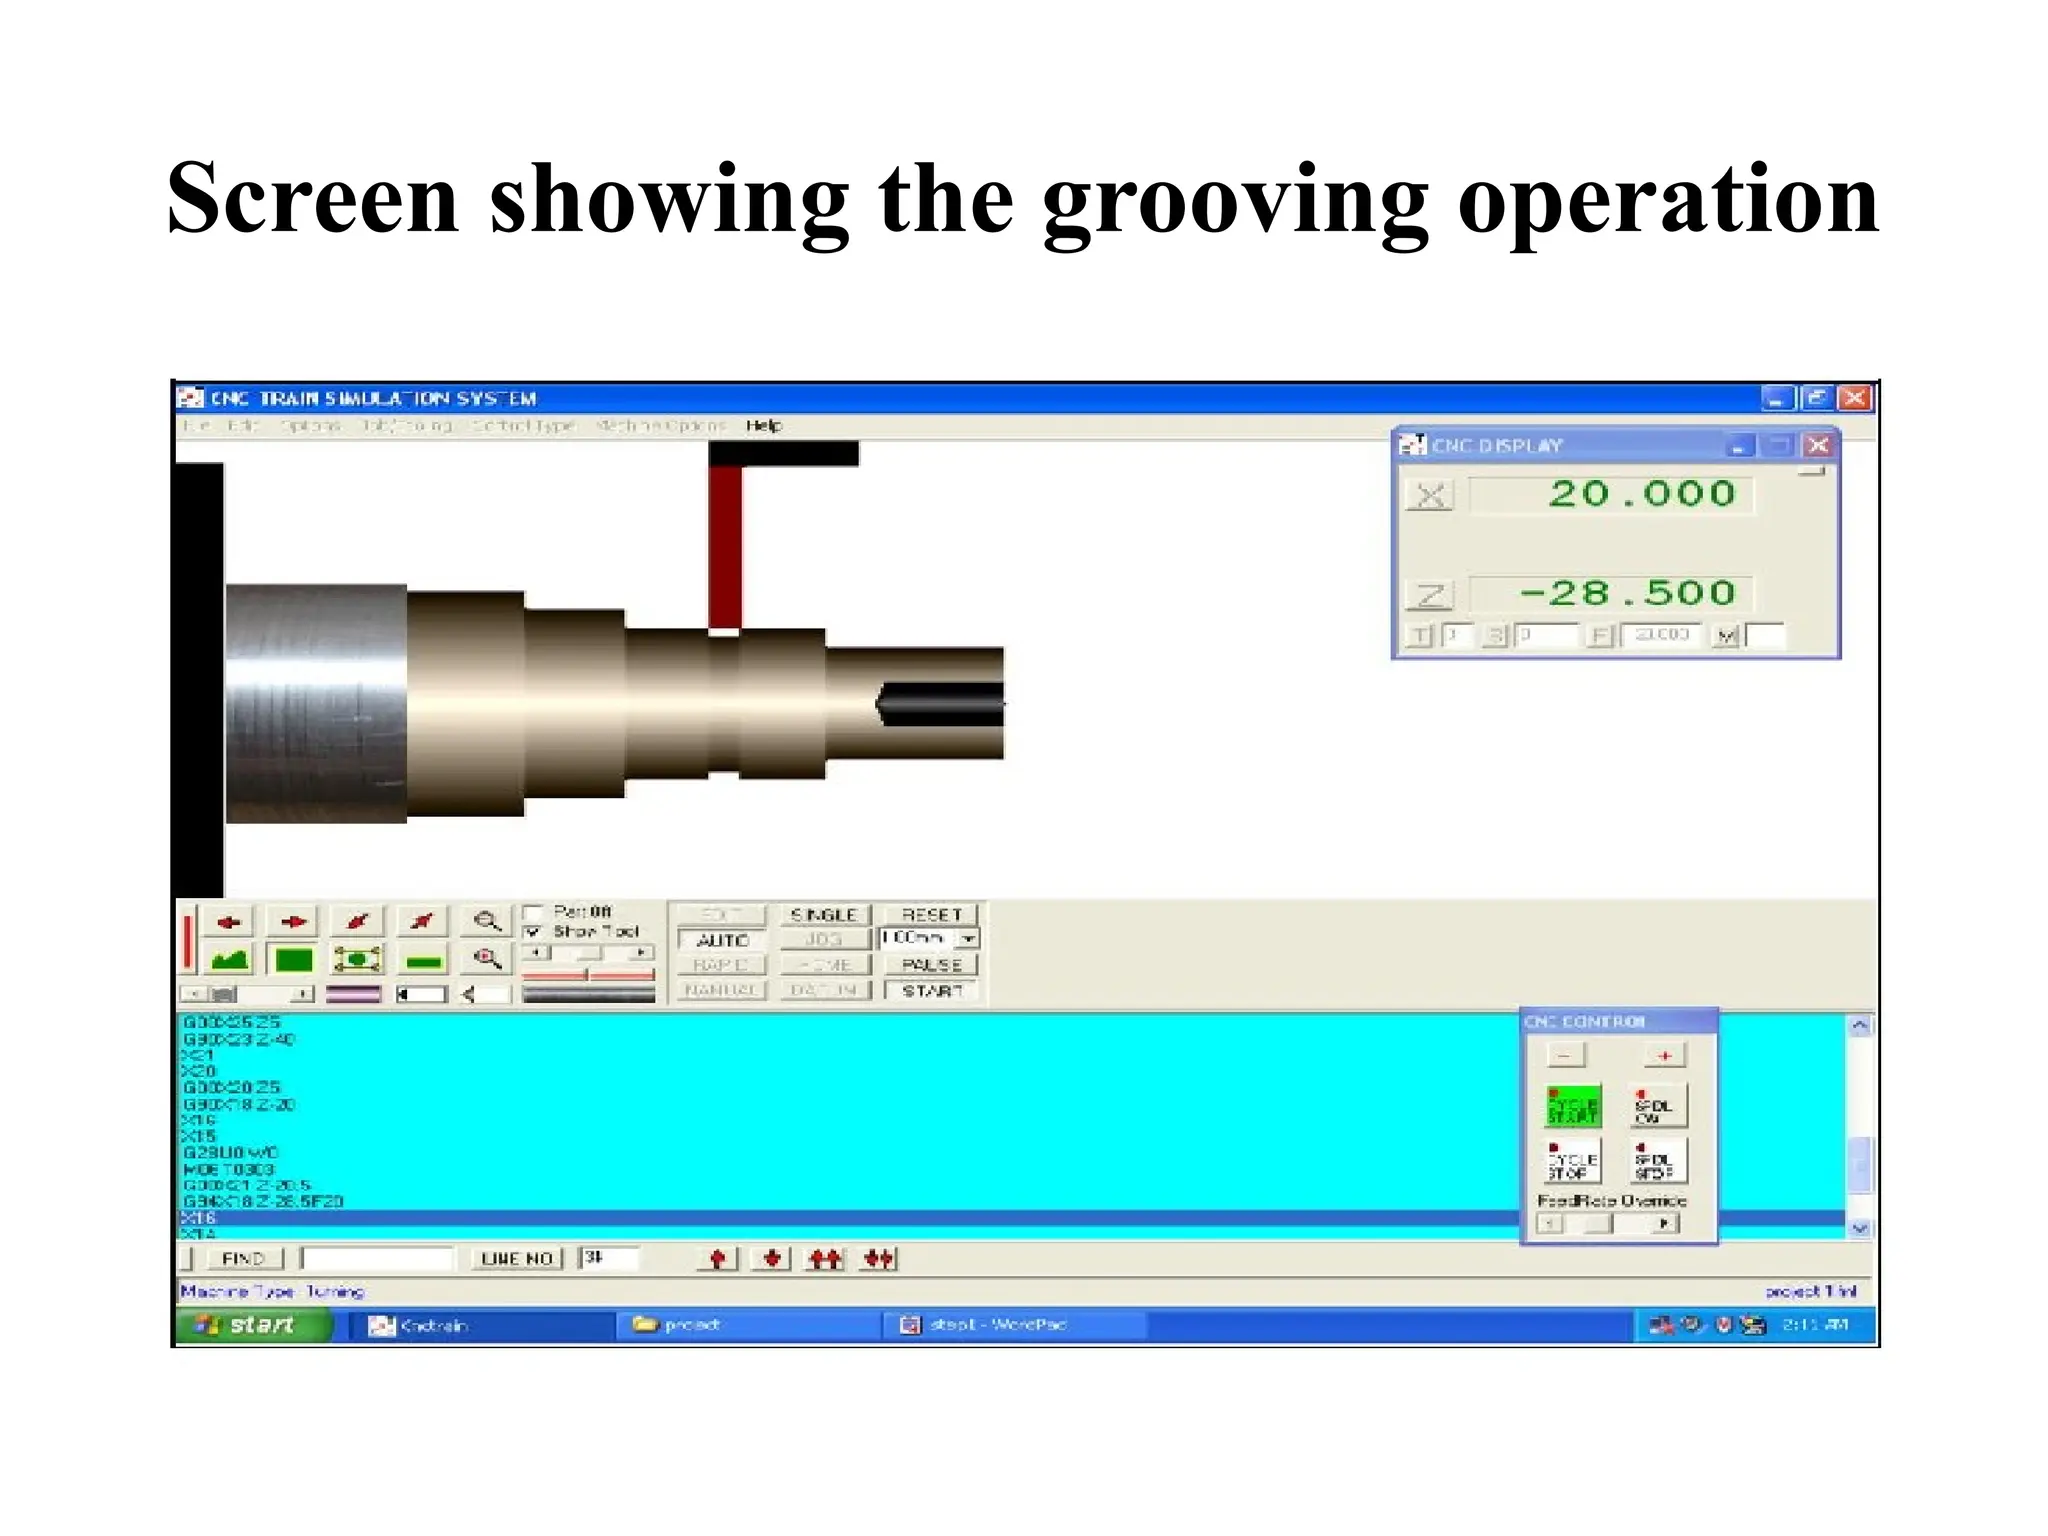Click the white color swatch with black edge

point(420,994)
